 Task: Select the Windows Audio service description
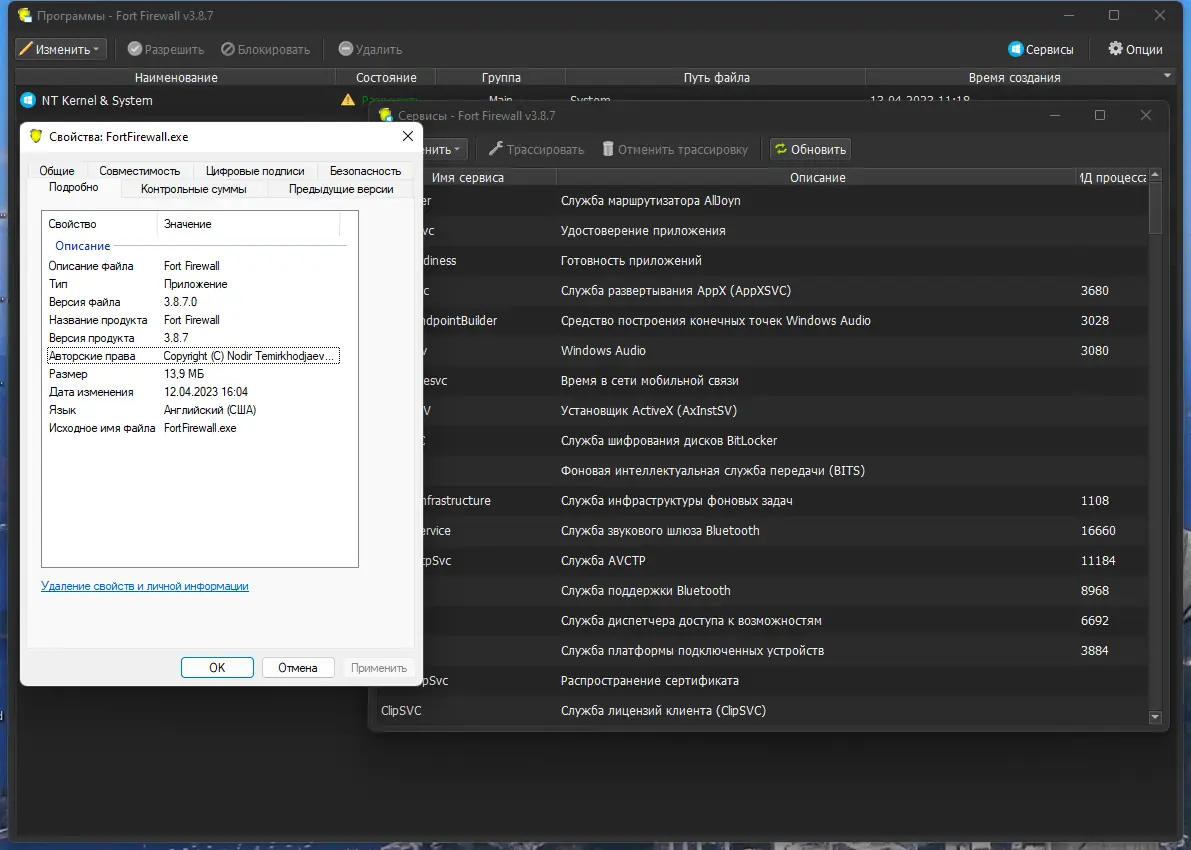click(603, 351)
